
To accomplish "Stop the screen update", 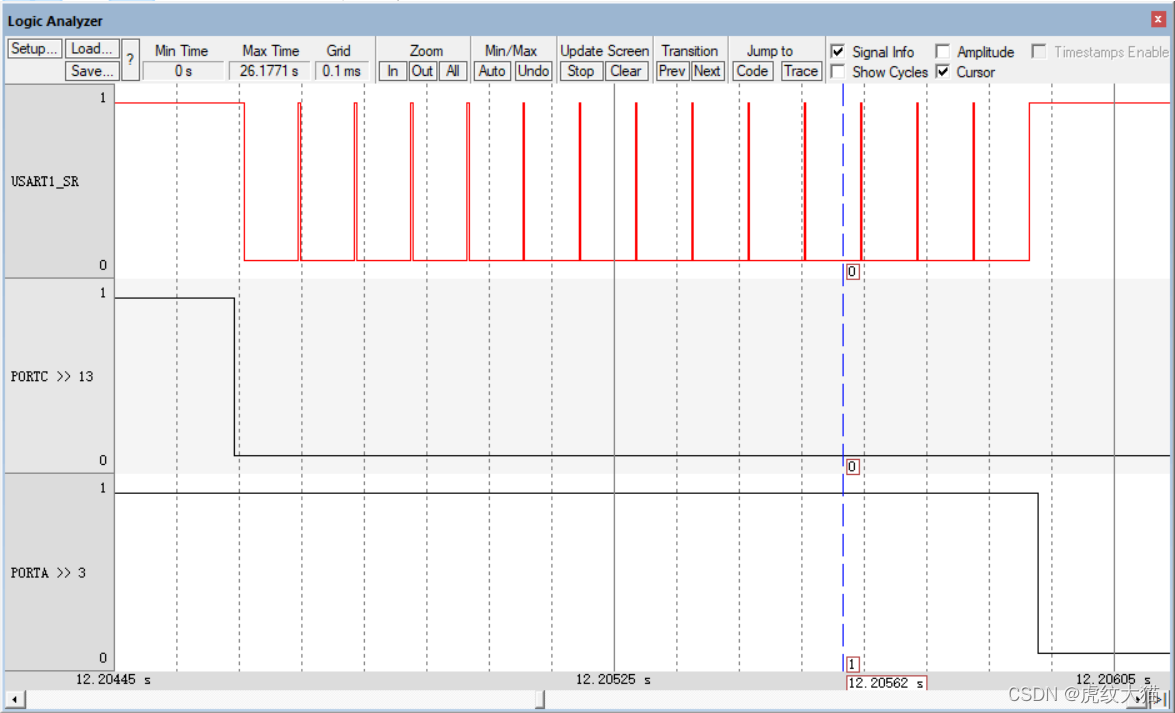I will tap(581, 71).
